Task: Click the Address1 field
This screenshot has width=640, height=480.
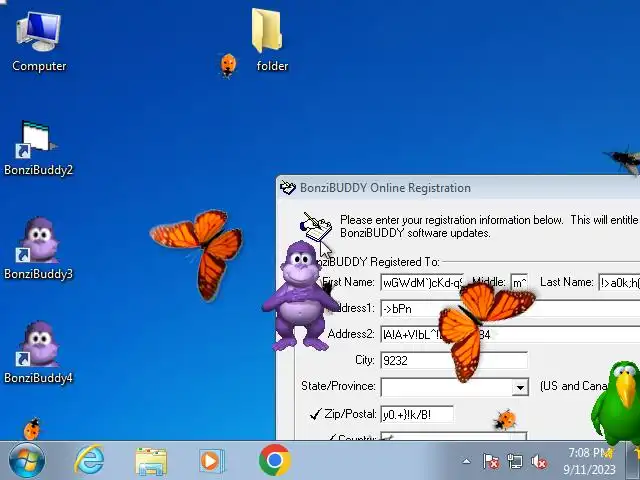Action: click(x=510, y=309)
